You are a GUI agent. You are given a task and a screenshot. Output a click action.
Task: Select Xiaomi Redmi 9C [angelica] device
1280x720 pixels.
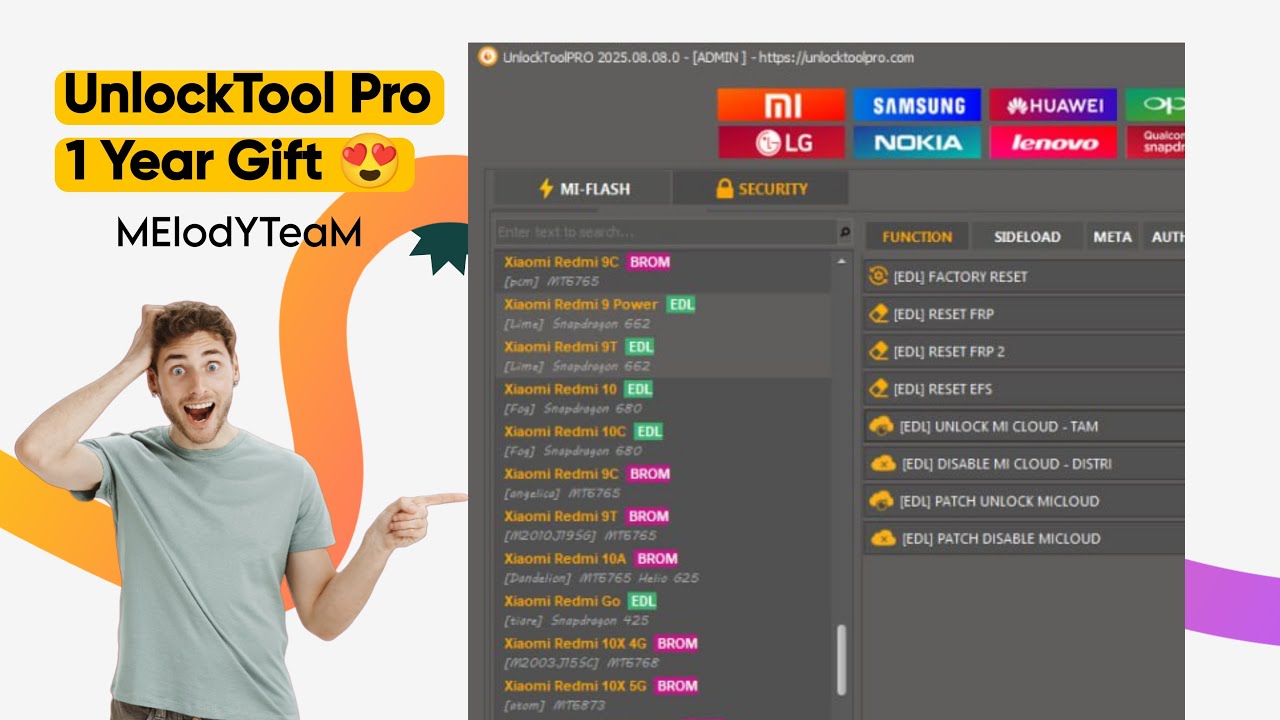pos(664,483)
